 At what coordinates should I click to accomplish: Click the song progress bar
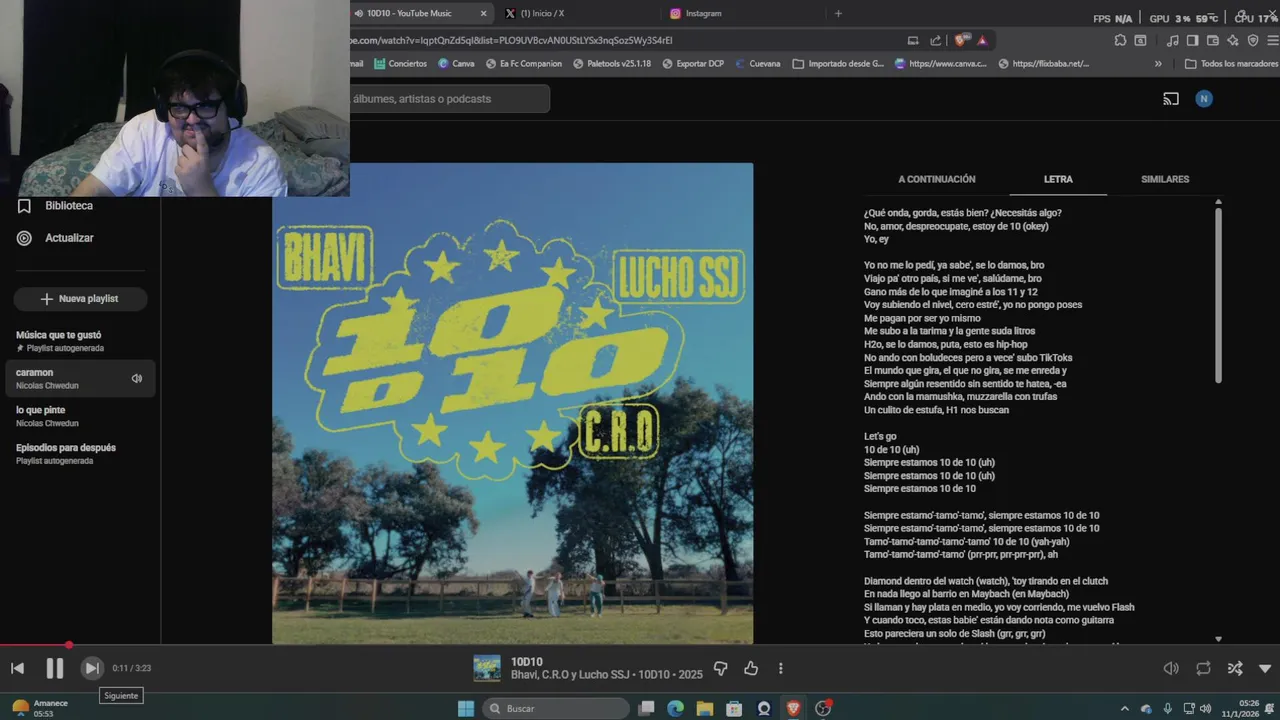click(640, 645)
